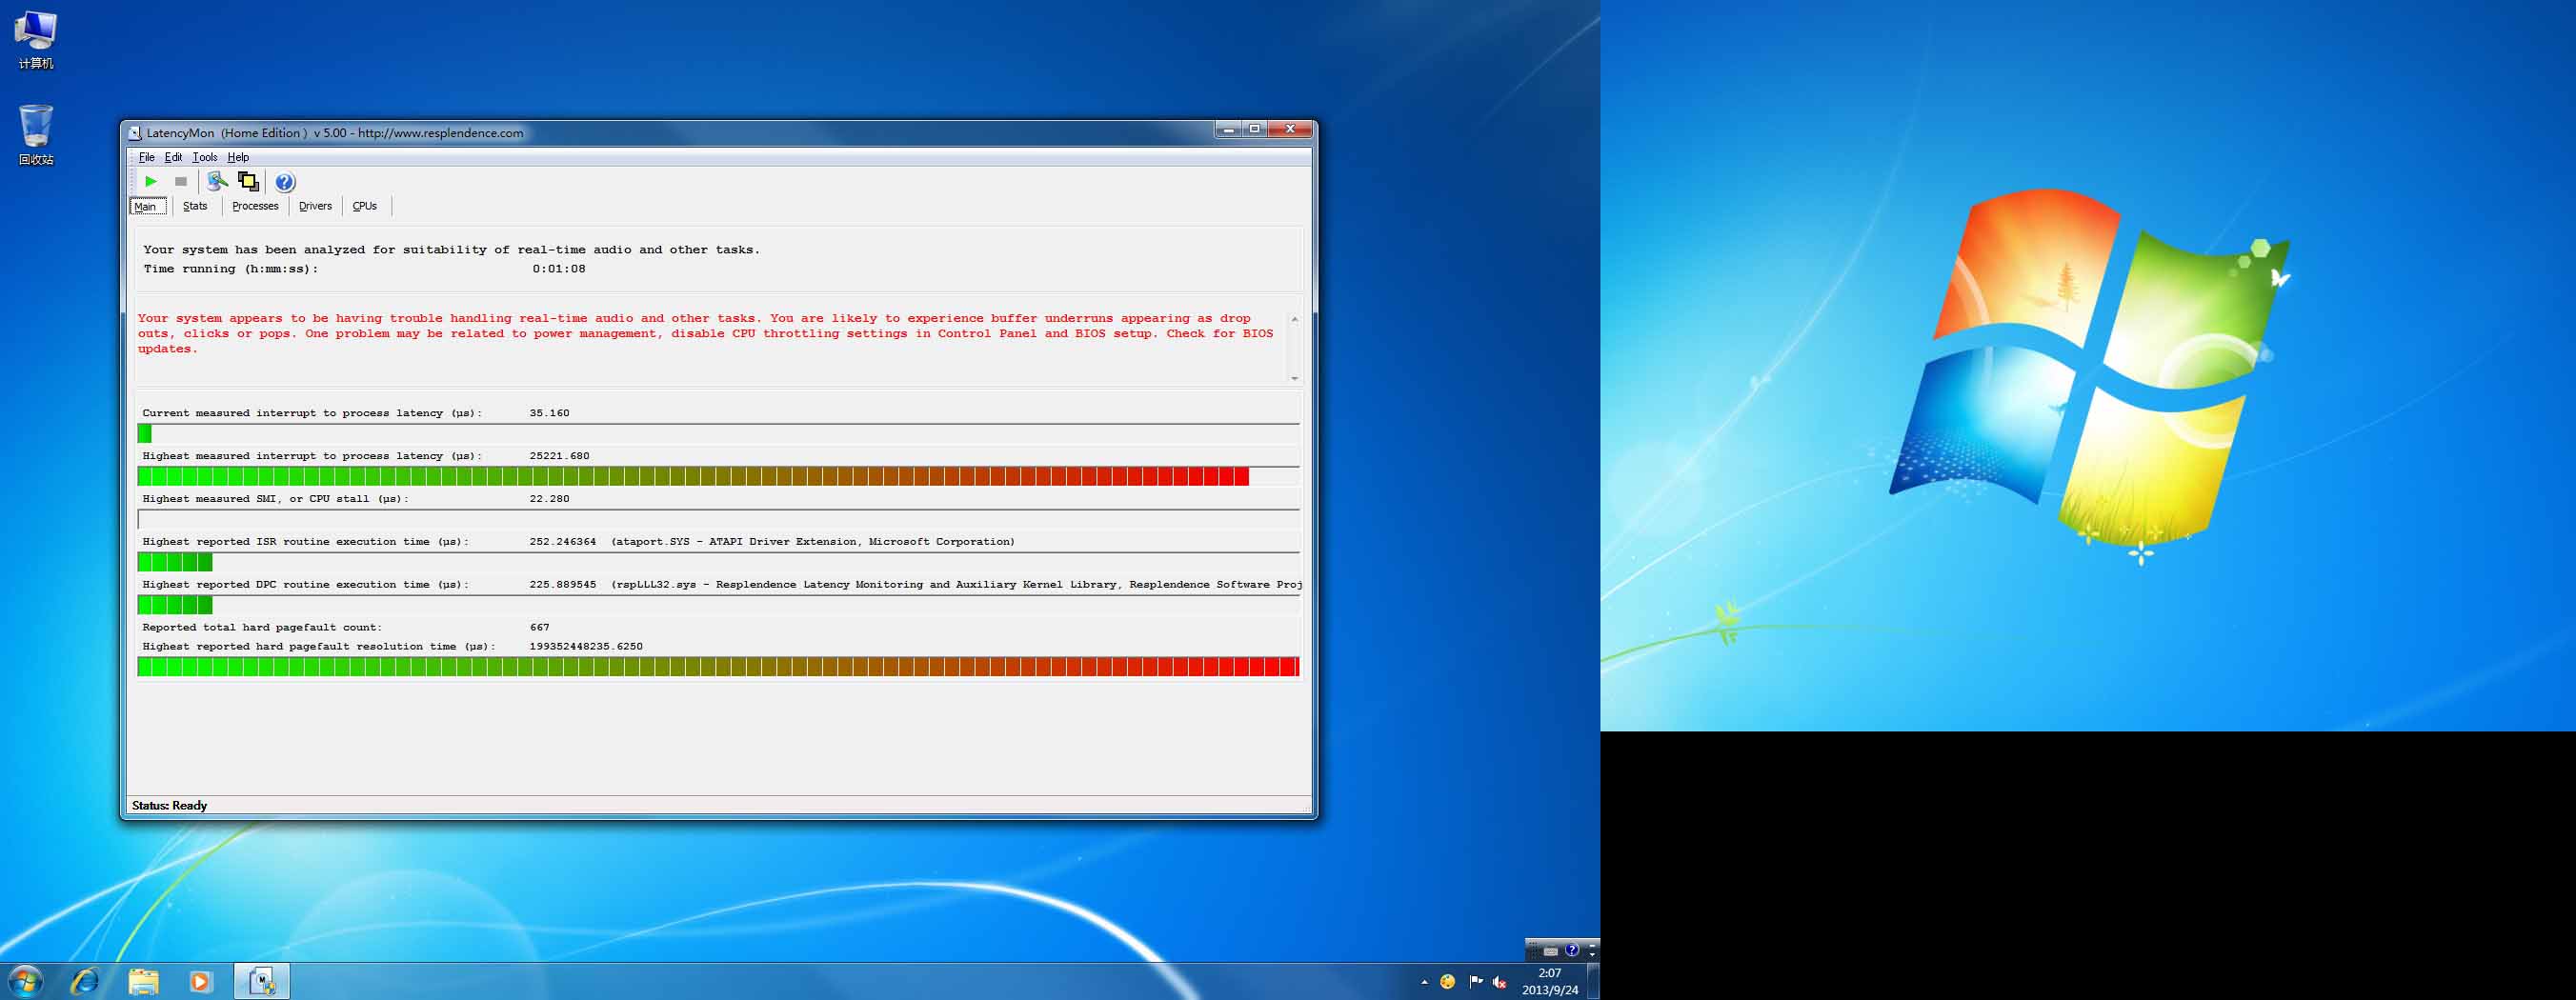This screenshot has width=2576, height=1000.
Task: Open the Tools menu
Action: coord(204,157)
